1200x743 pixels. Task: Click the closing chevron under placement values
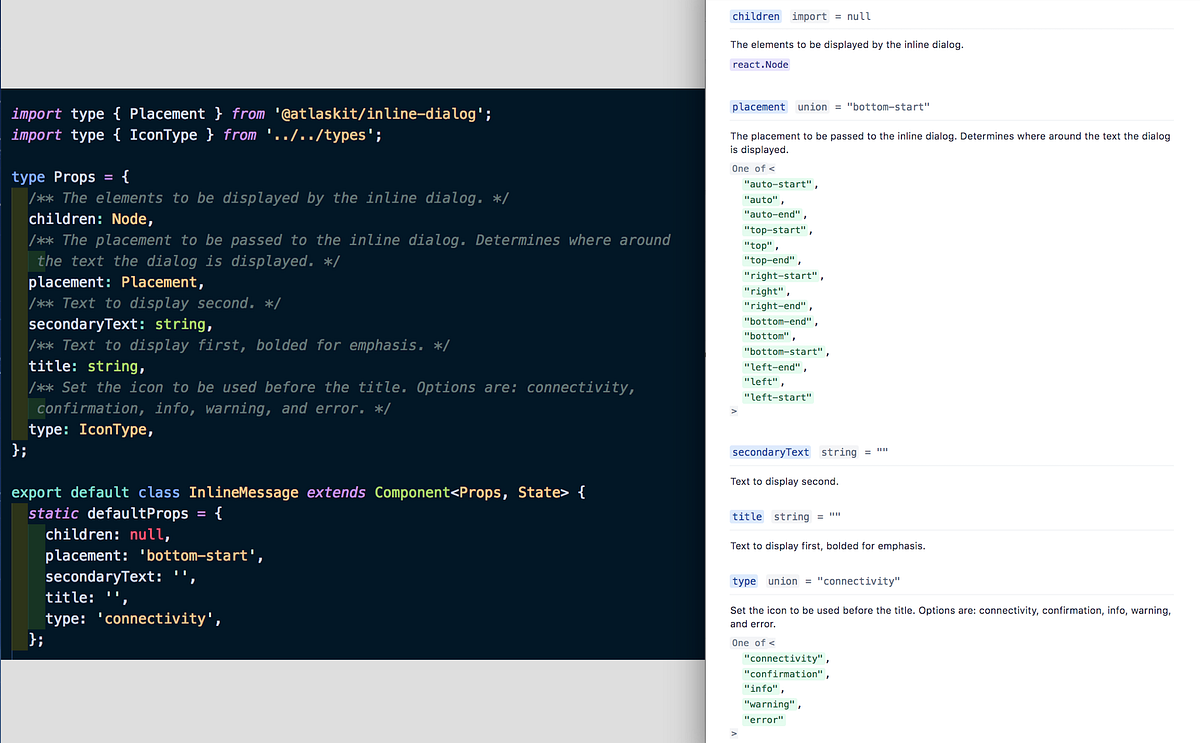point(733,411)
